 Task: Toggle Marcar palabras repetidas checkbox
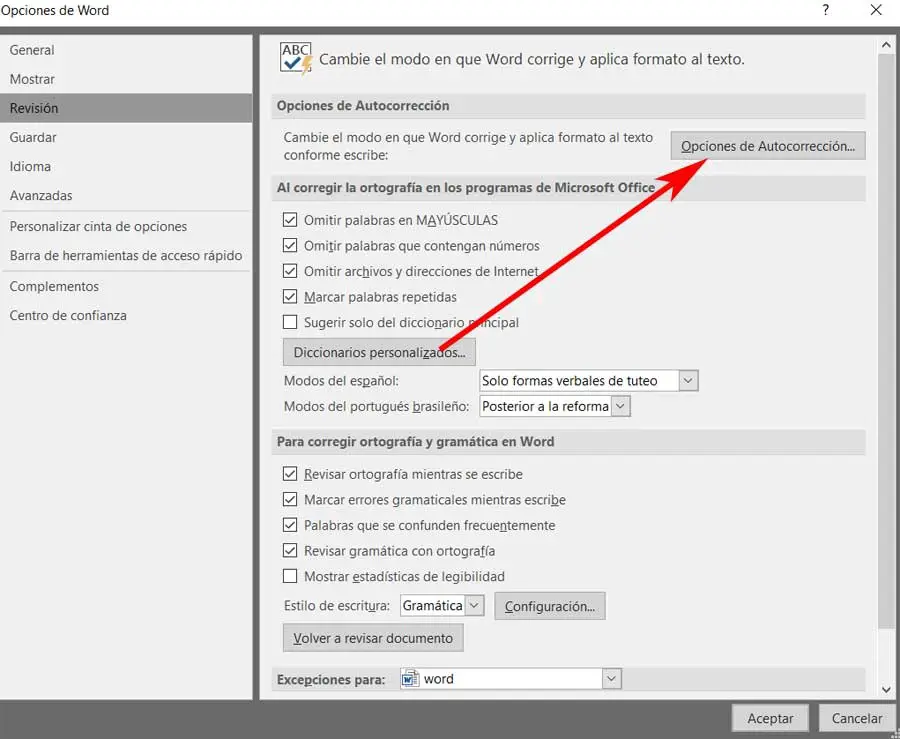pos(290,297)
